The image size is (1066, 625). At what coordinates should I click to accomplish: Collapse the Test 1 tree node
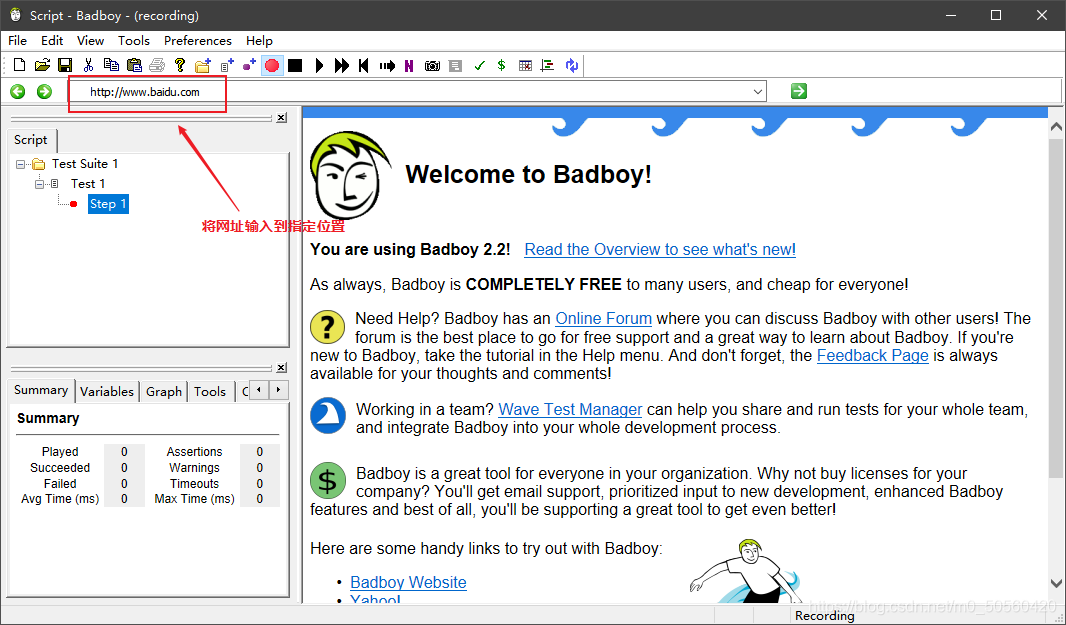tap(39, 184)
